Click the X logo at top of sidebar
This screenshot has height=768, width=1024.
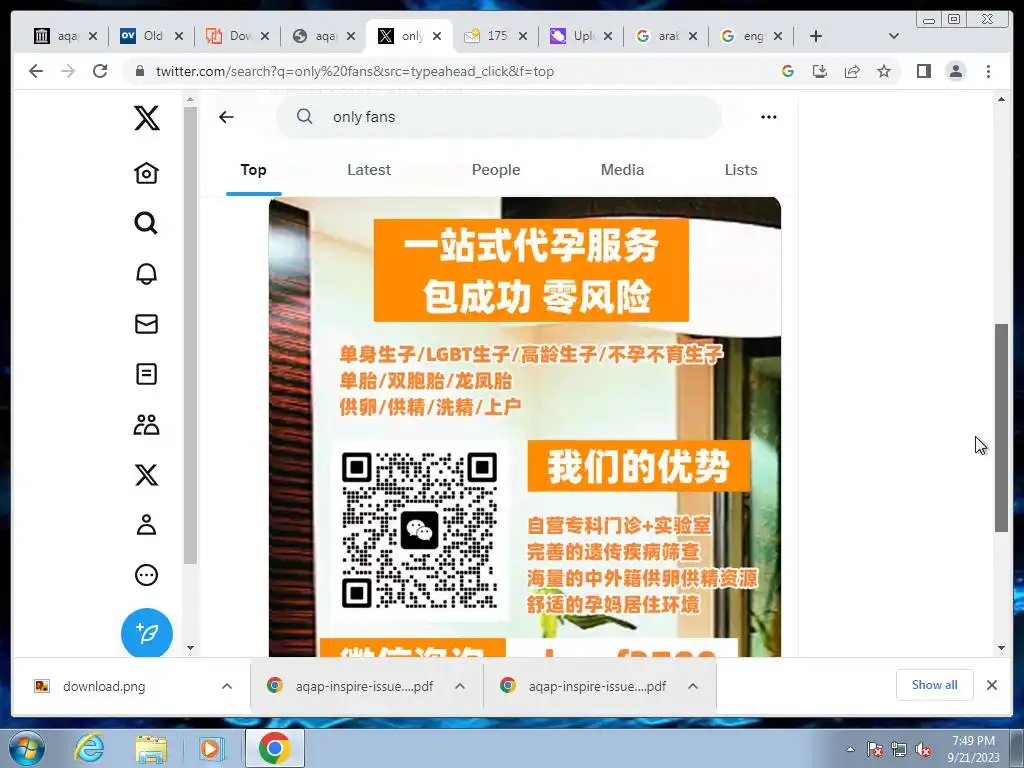[146, 118]
